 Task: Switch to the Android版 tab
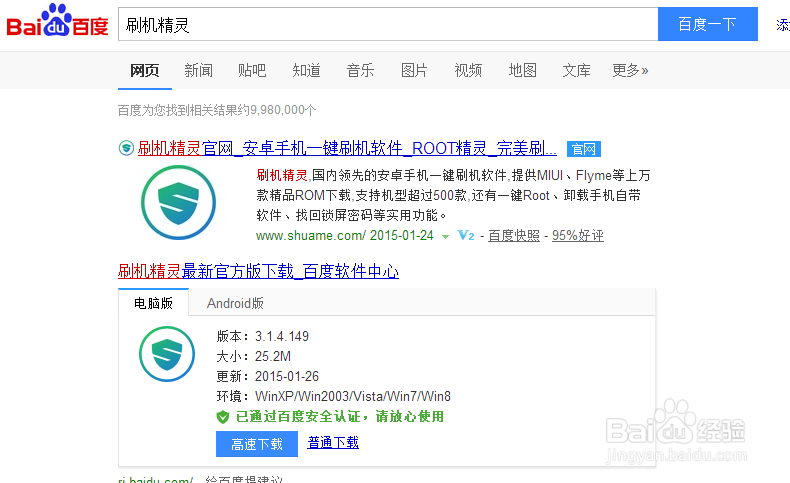click(235, 303)
